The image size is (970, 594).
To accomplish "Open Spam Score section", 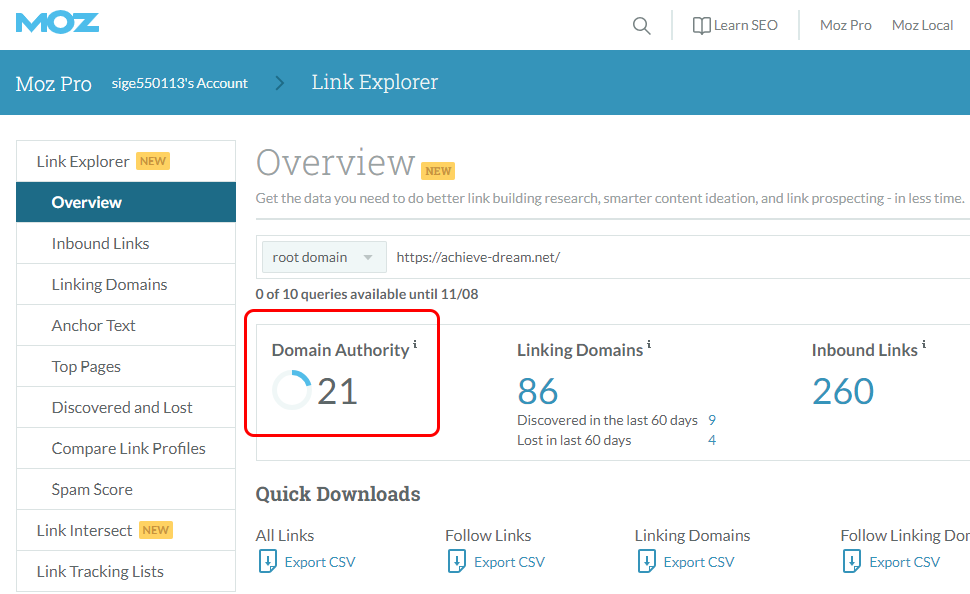I will 126,489.
